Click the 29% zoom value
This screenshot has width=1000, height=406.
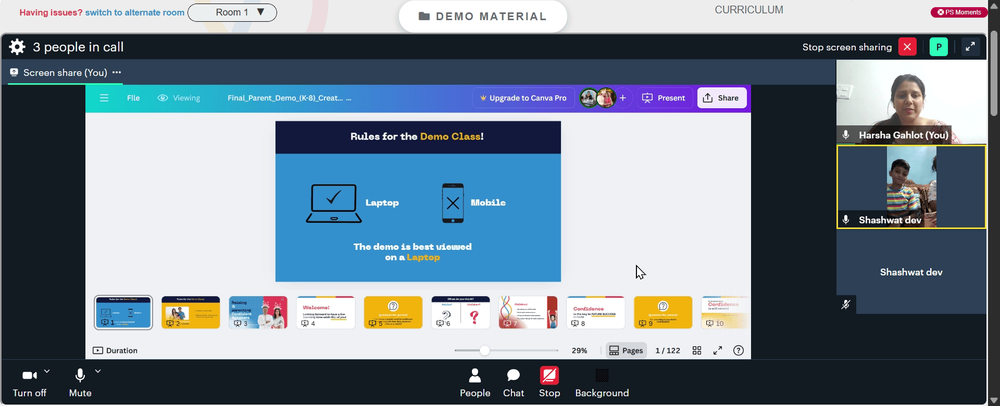click(579, 351)
